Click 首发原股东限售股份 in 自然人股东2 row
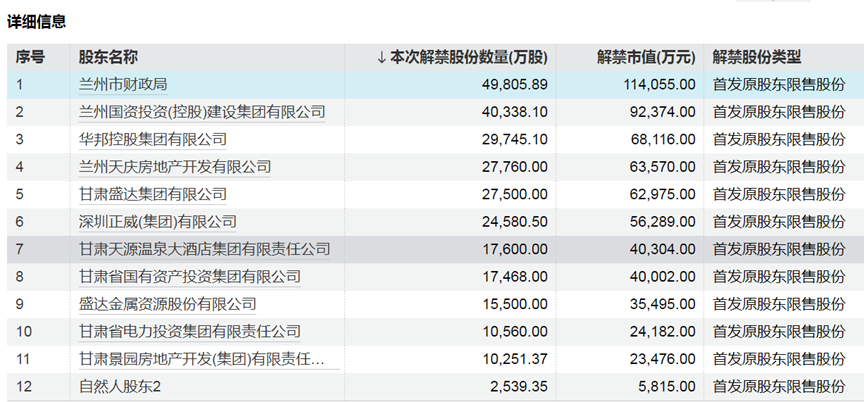Viewport: 864px width, 402px height. coord(779,387)
